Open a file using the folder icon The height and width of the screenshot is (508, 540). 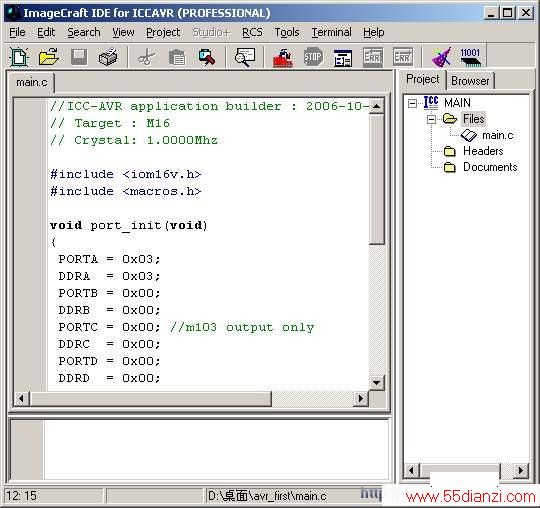coord(49,57)
